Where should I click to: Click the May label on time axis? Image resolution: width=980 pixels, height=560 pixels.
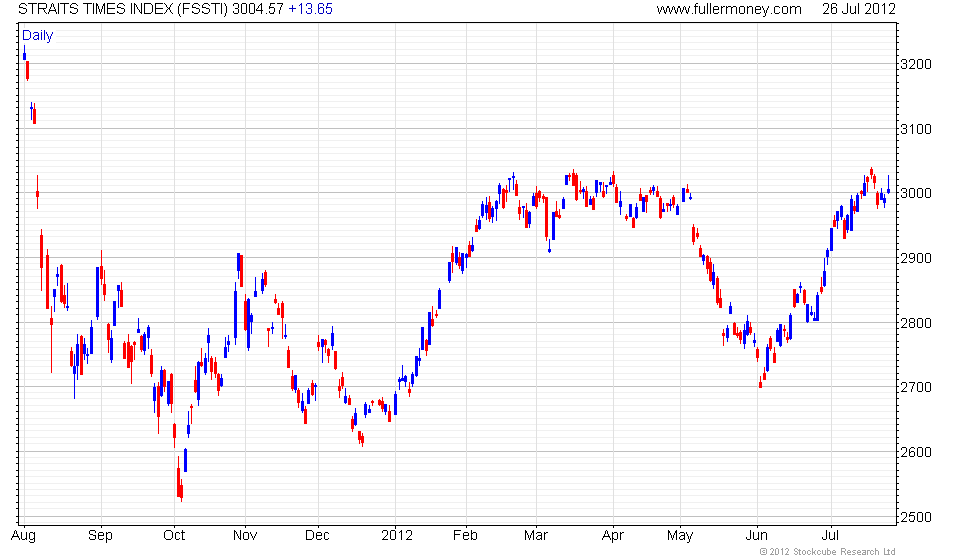pos(680,536)
